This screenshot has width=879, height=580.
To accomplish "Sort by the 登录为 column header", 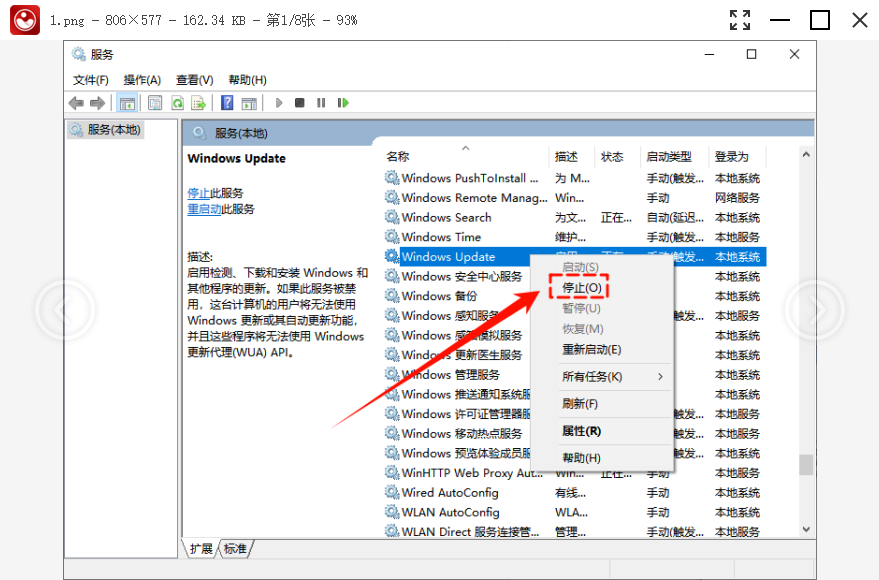I will click(732, 156).
